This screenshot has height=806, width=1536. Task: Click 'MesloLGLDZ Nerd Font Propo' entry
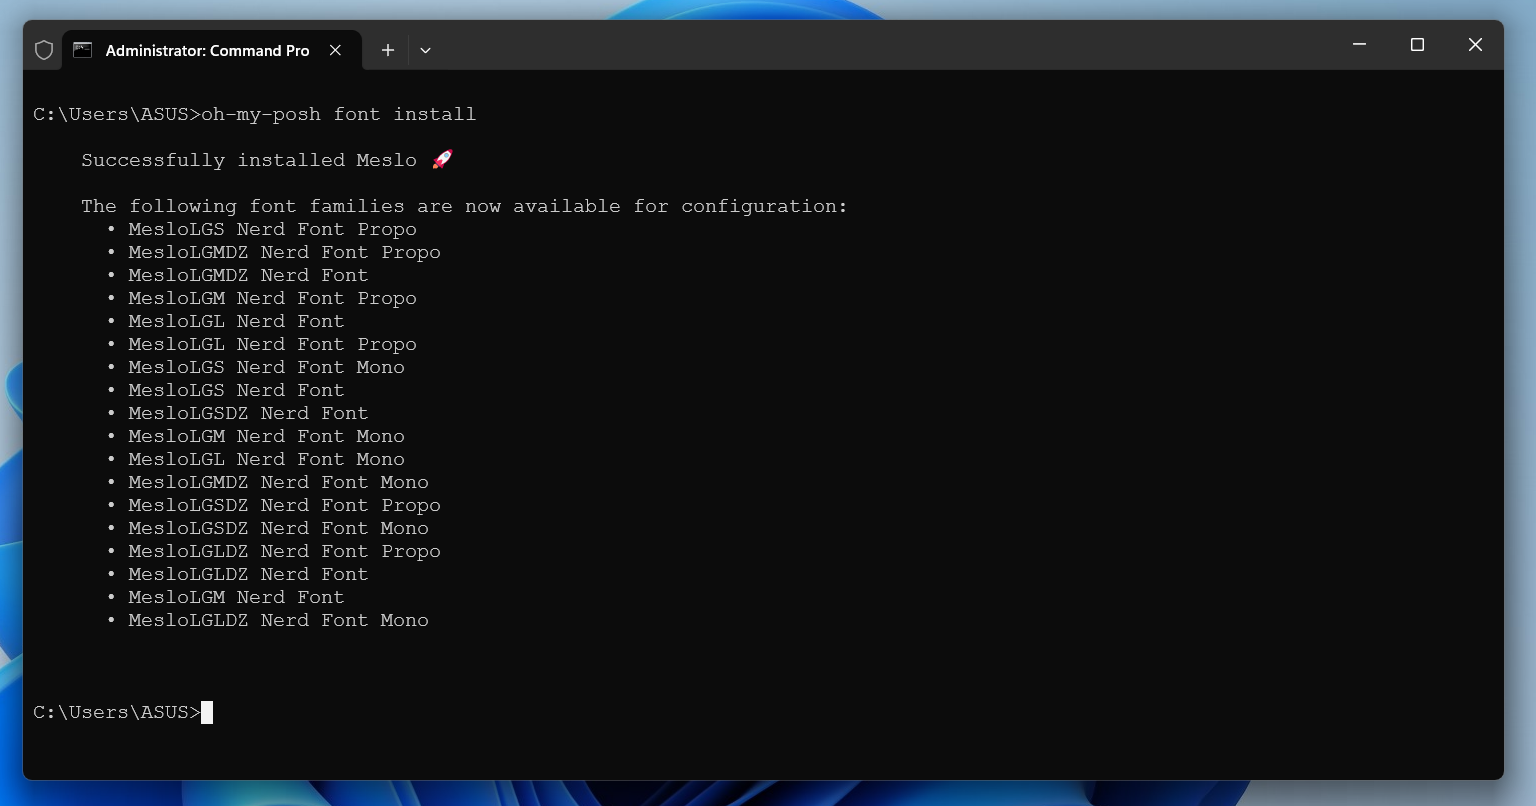(284, 551)
